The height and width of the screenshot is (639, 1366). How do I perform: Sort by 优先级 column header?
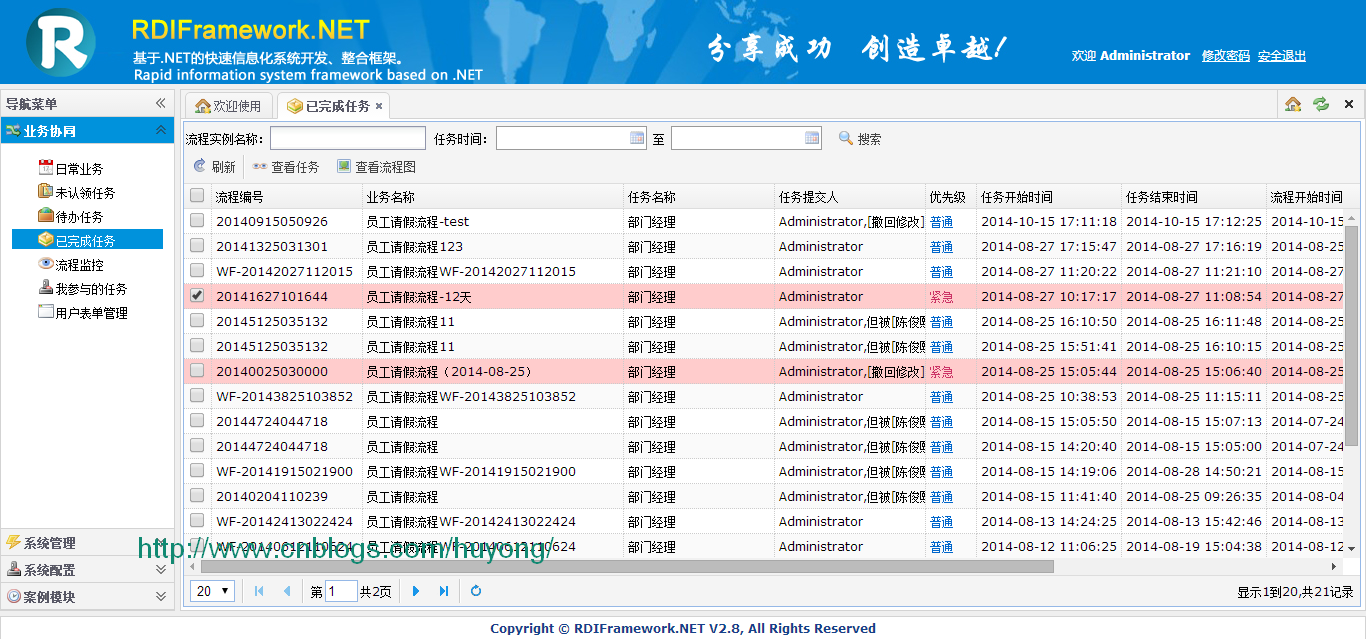950,196
